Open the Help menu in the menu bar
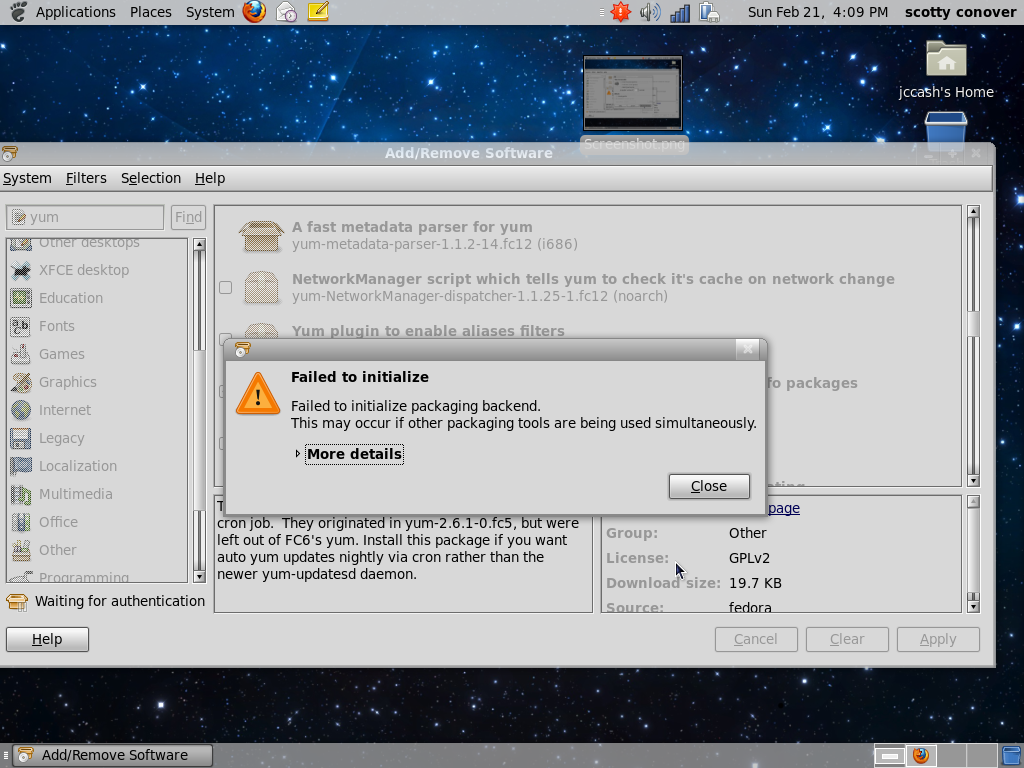The width and height of the screenshot is (1024, 768). coord(210,178)
